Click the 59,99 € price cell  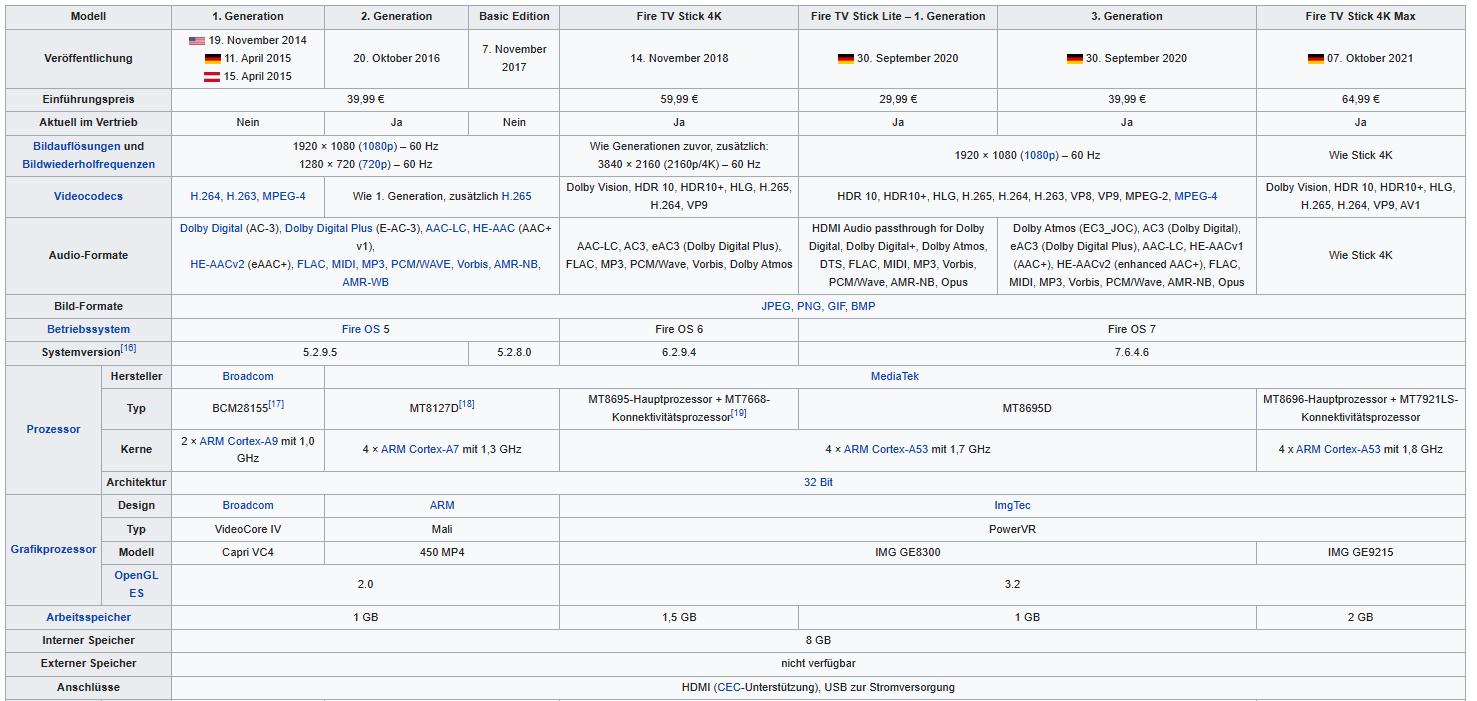tap(679, 99)
